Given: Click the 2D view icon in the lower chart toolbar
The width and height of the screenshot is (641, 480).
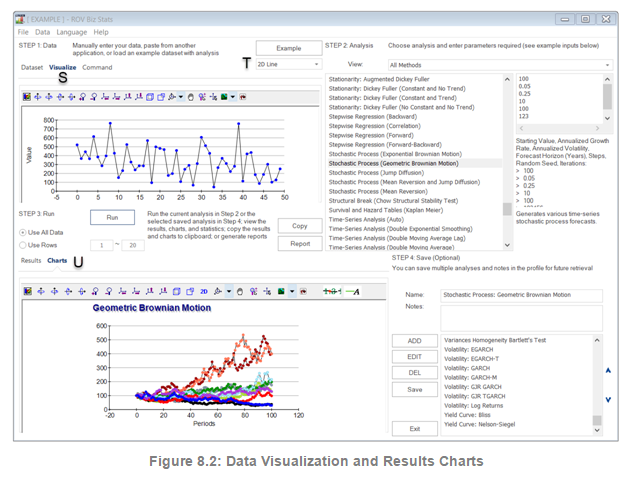Looking at the screenshot, I should click(203, 292).
